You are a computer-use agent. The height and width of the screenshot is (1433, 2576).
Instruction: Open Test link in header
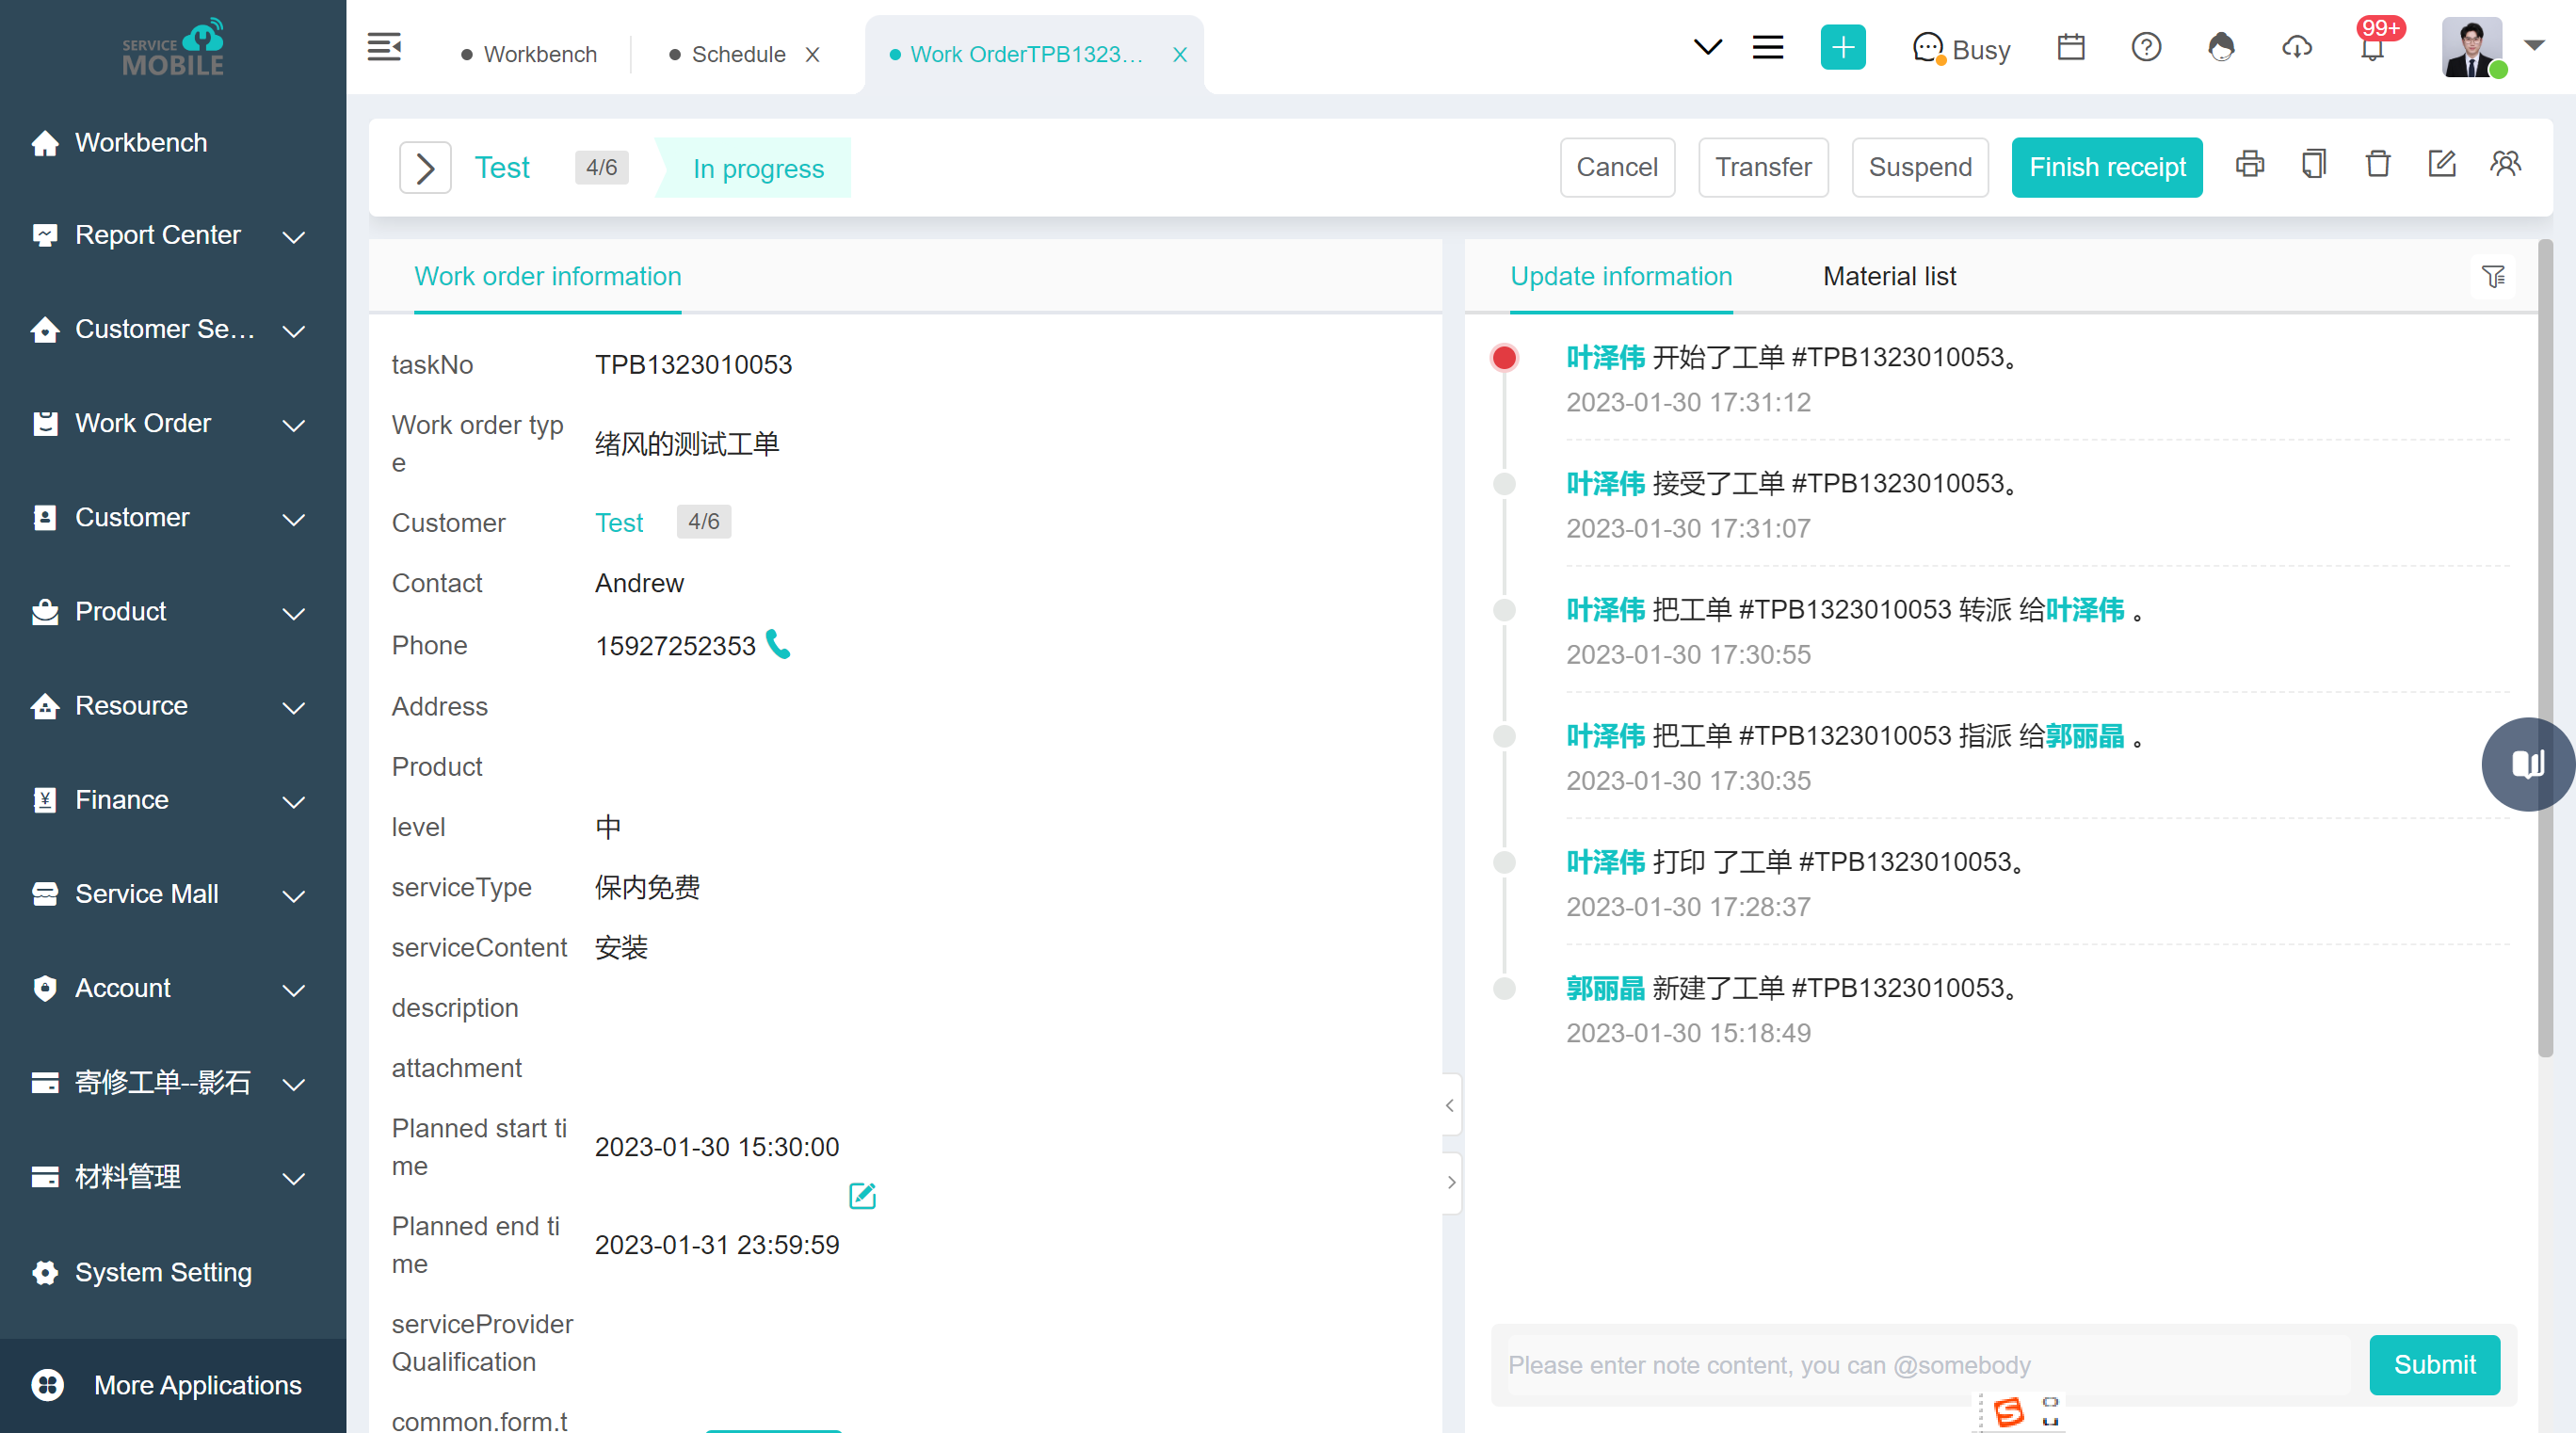502,167
